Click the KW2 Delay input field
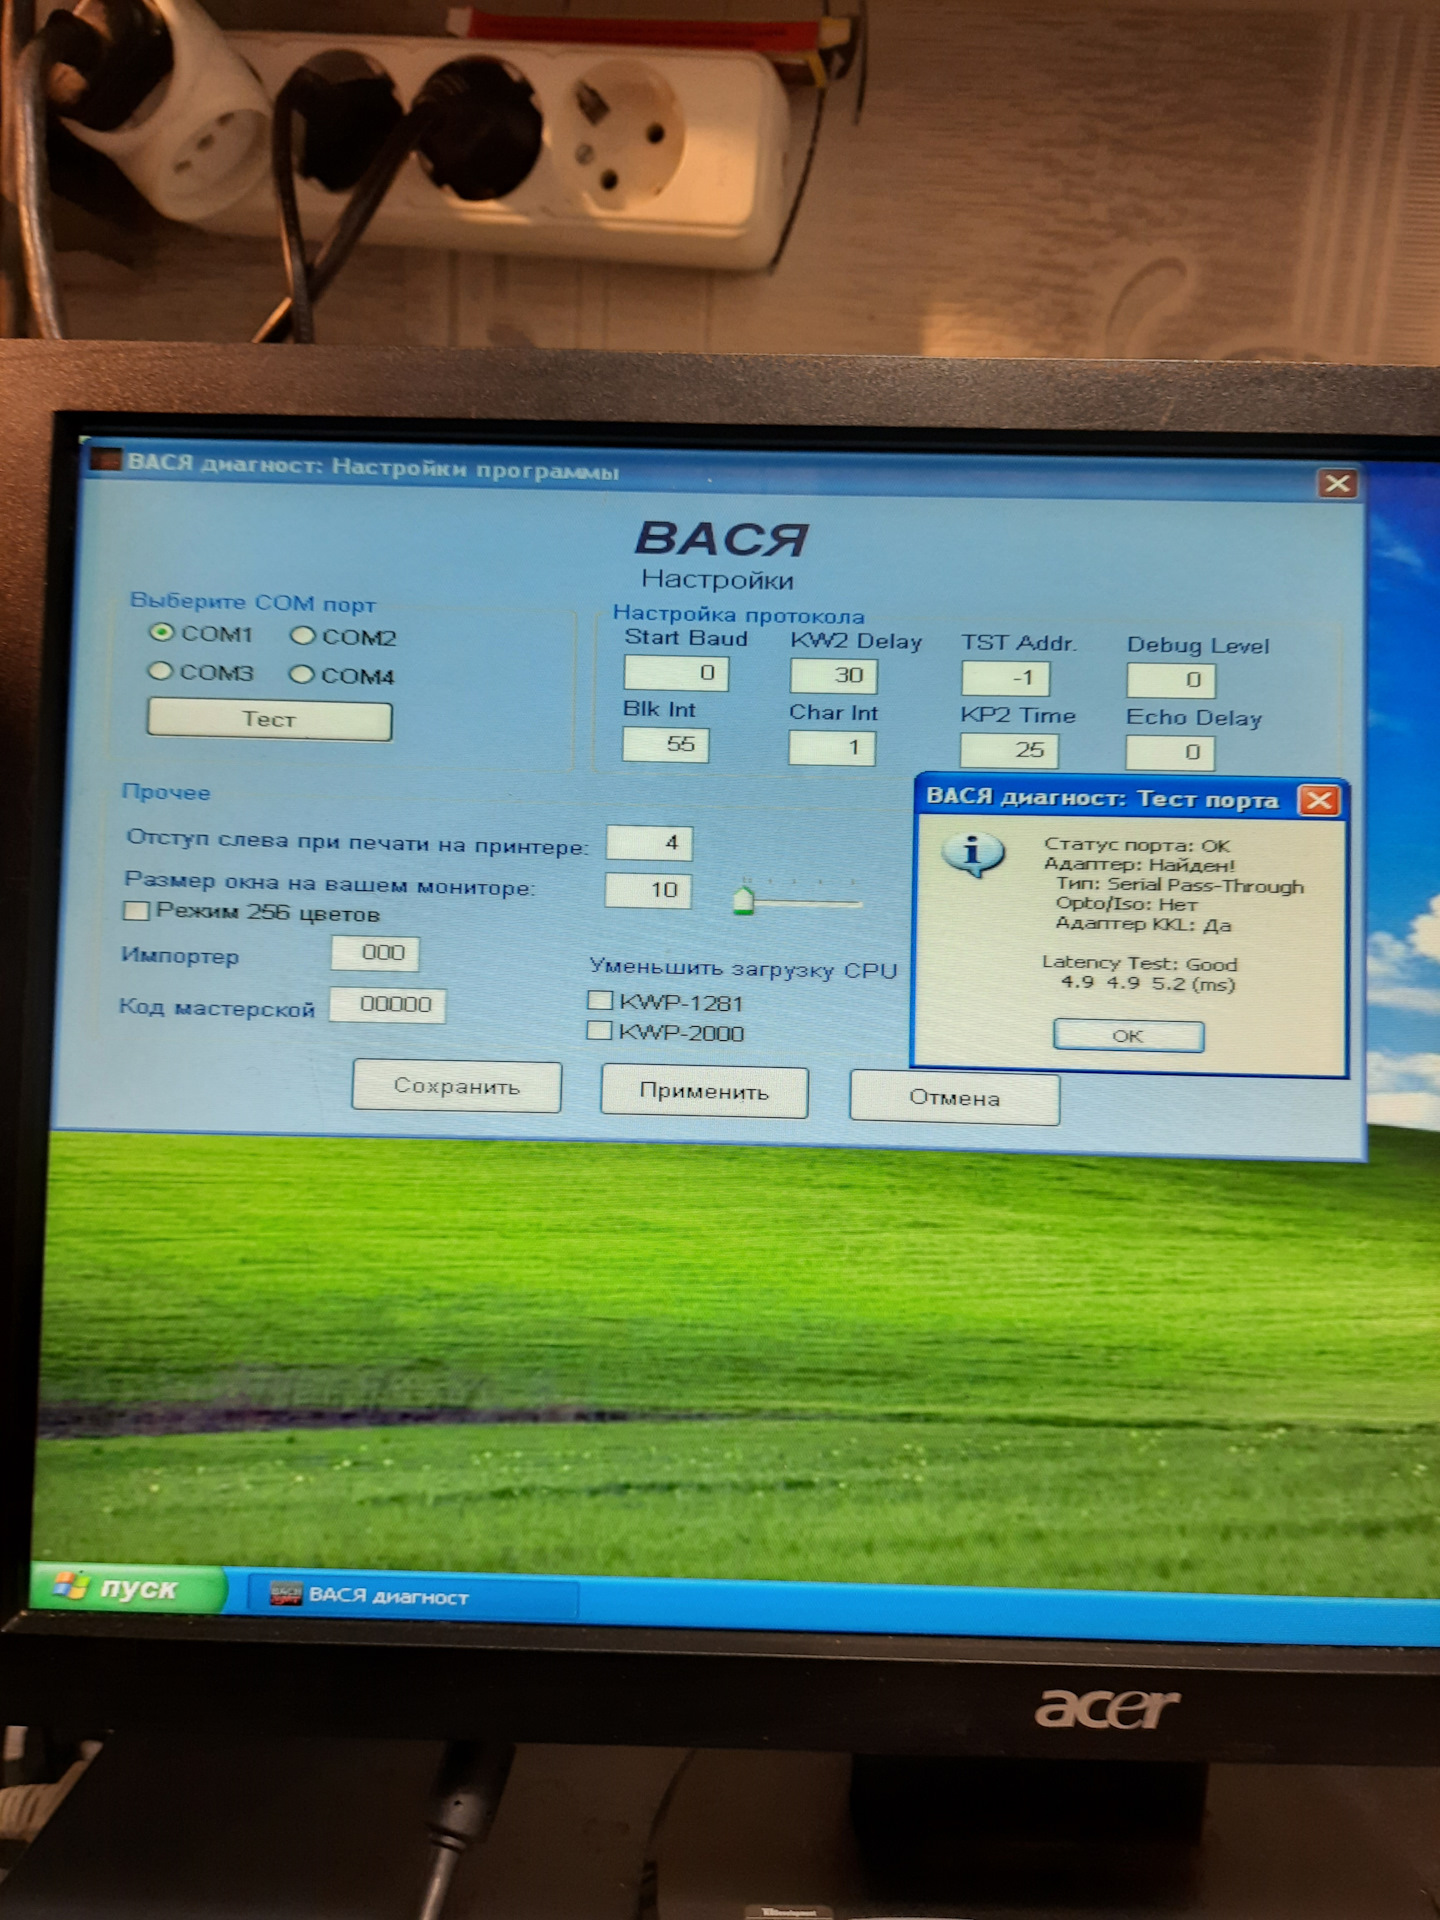Screen dimensions: 1440x1920 pyautogui.click(x=834, y=676)
